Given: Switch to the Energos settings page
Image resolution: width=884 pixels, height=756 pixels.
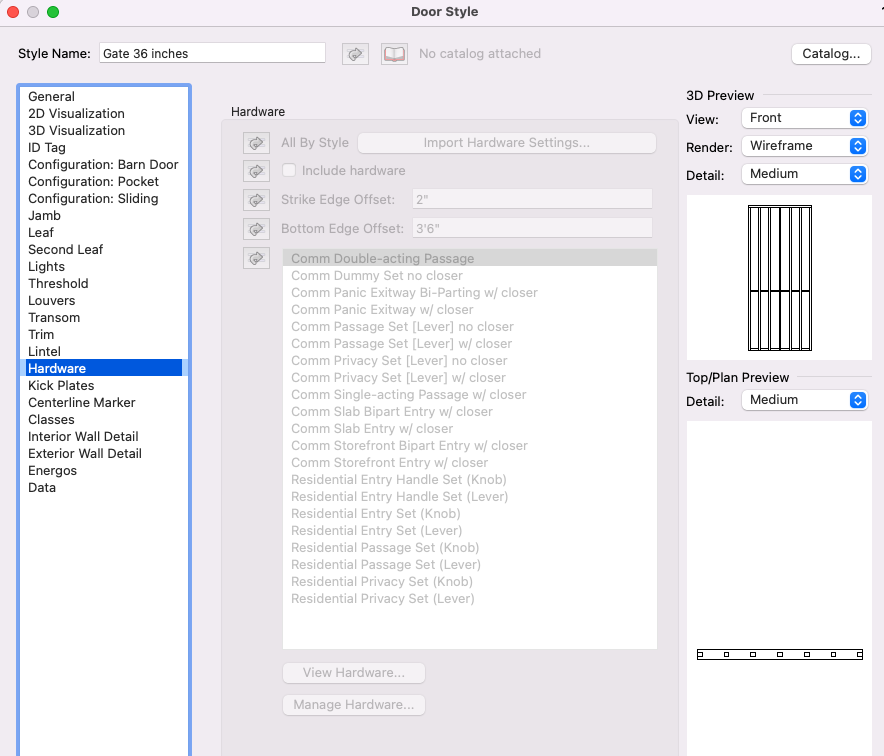Looking at the screenshot, I should [52, 470].
